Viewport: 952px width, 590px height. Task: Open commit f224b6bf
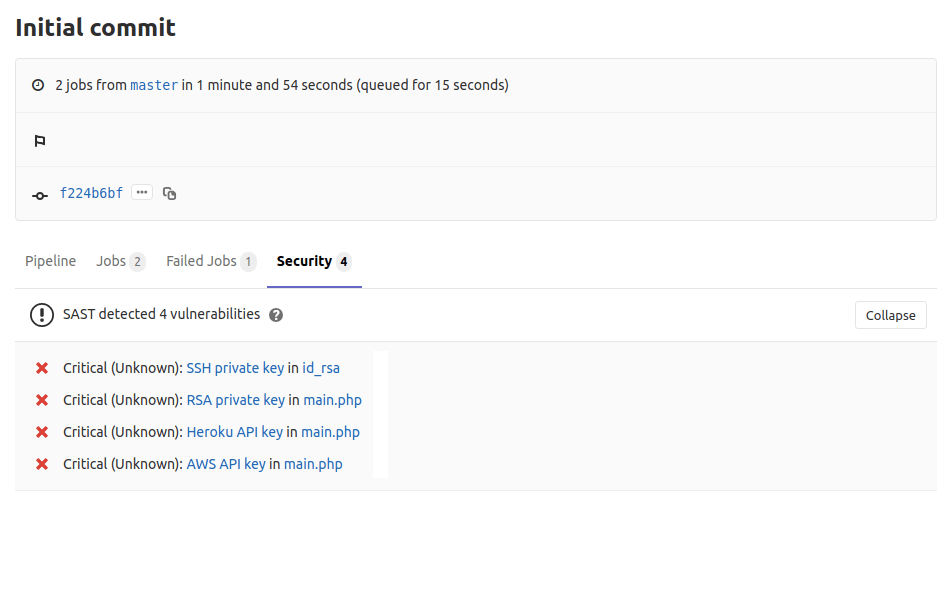coord(92,192)
